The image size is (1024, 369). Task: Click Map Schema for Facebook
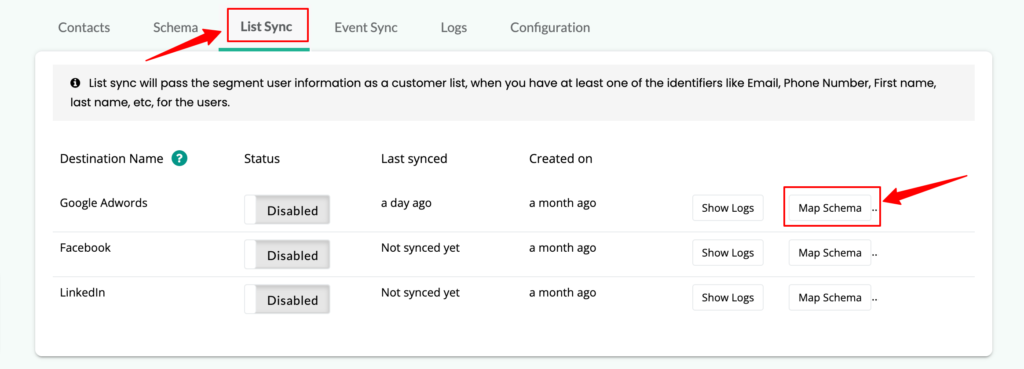coord(830,252)
